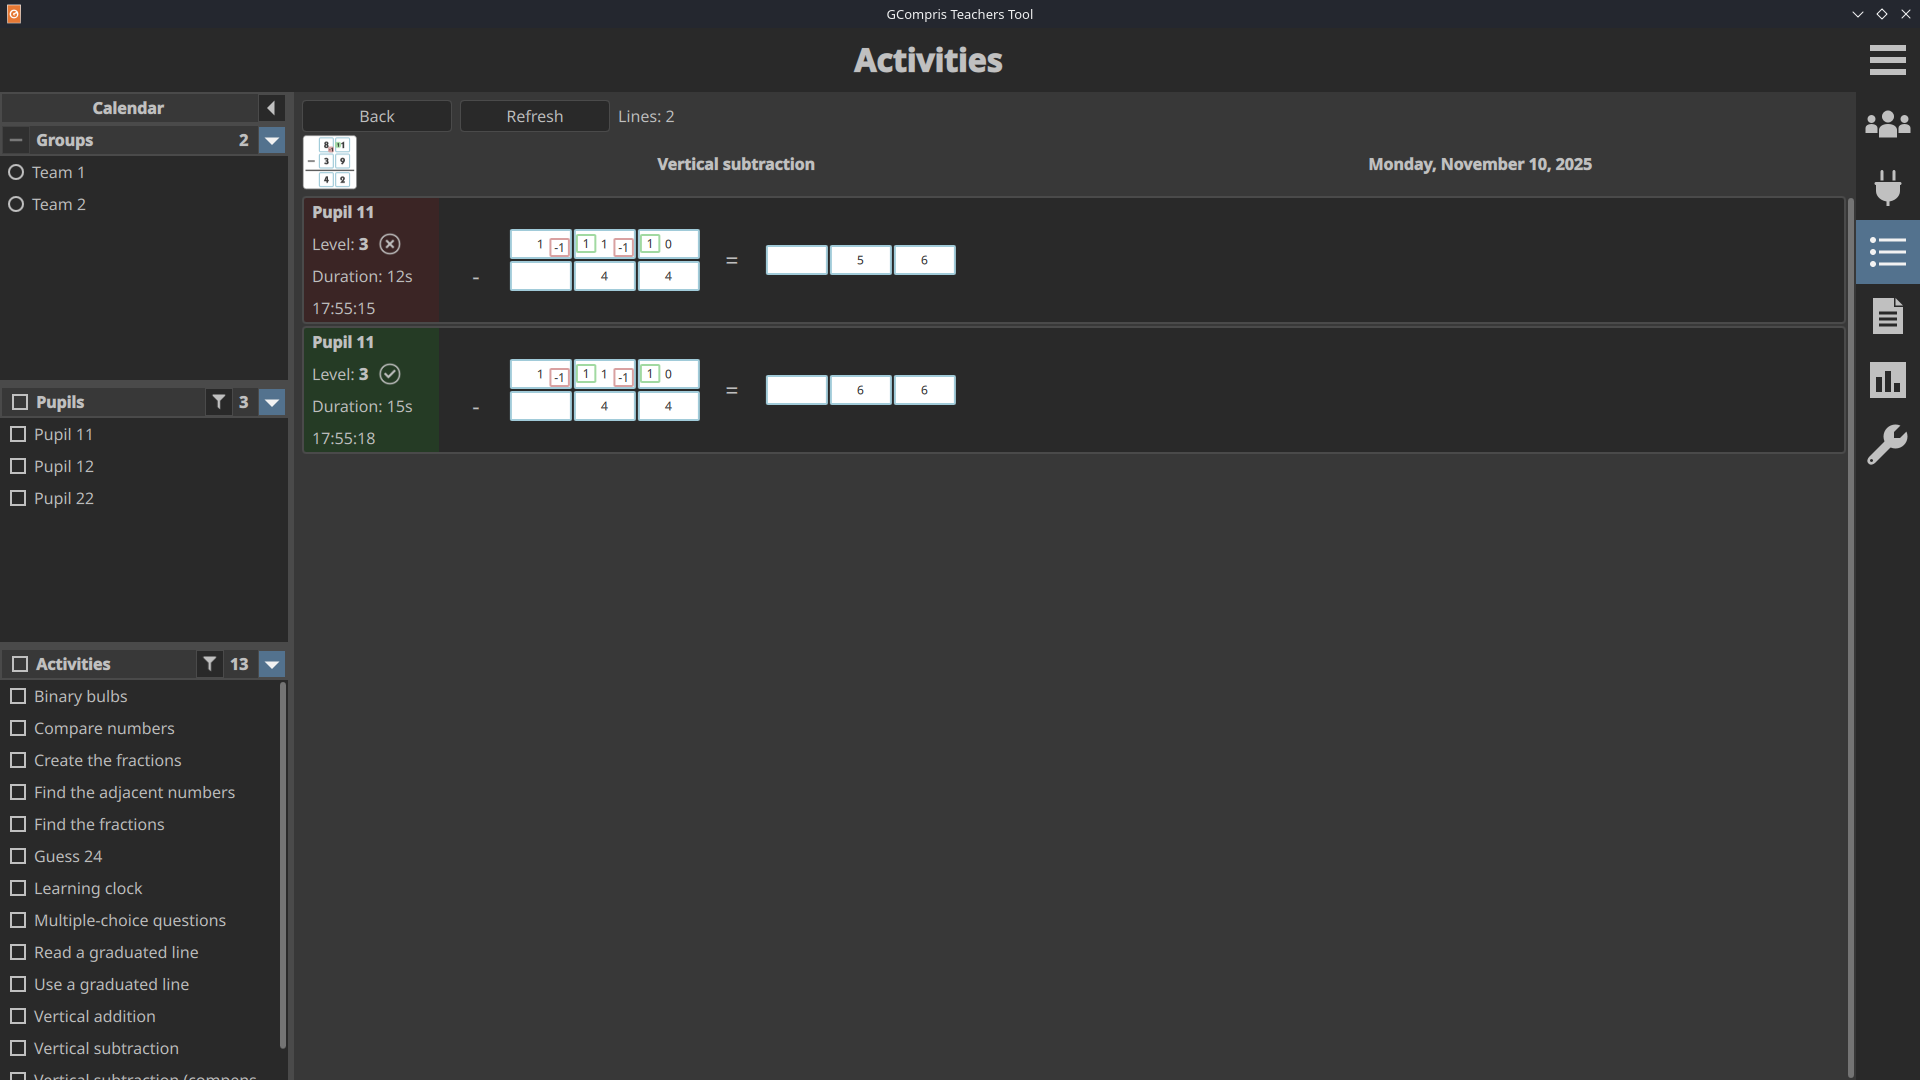
Task: Check Read a graduated line activity
Action: [18, 952]
